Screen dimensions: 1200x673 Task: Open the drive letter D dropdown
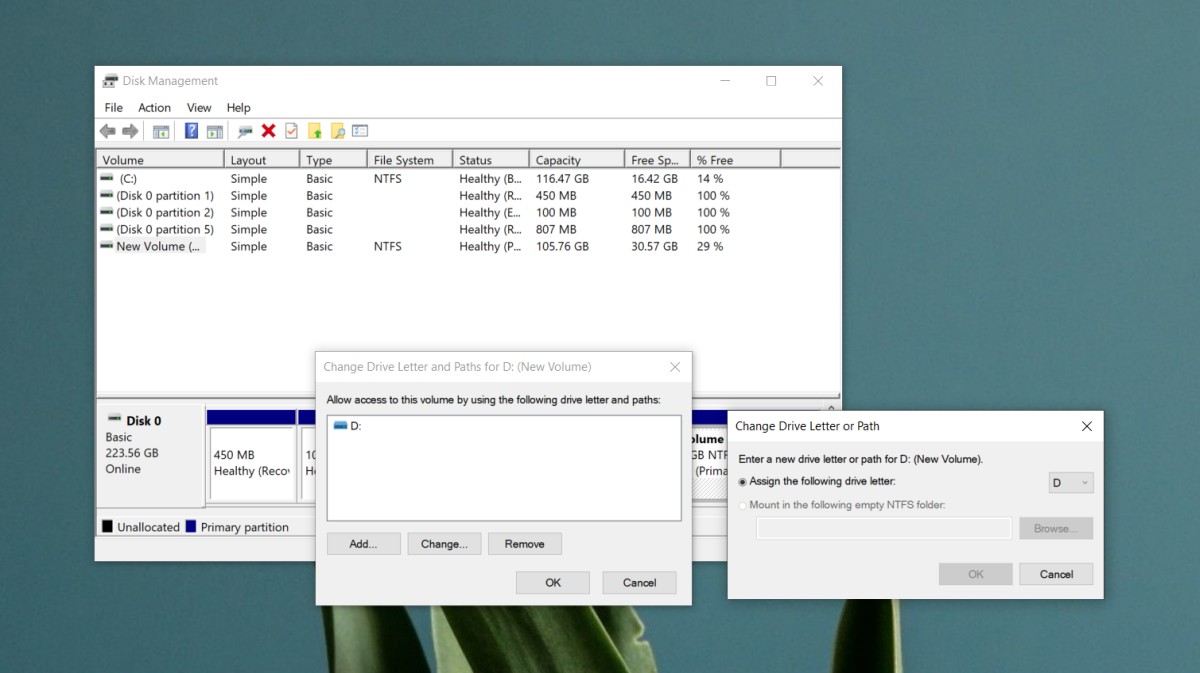1071,483
